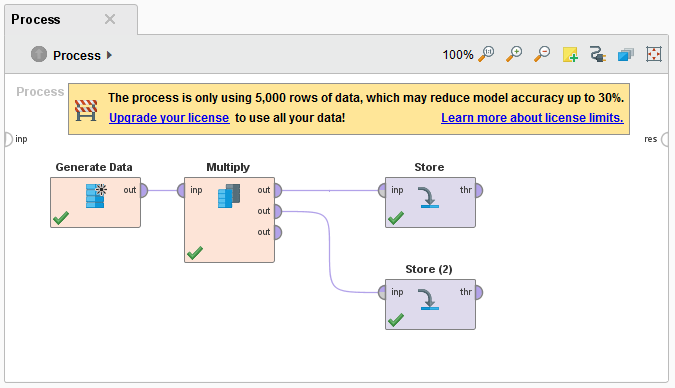Click the auto-wire connections plug icon
675x388 pixels.
pyautogui.click(x=598, y=54)
